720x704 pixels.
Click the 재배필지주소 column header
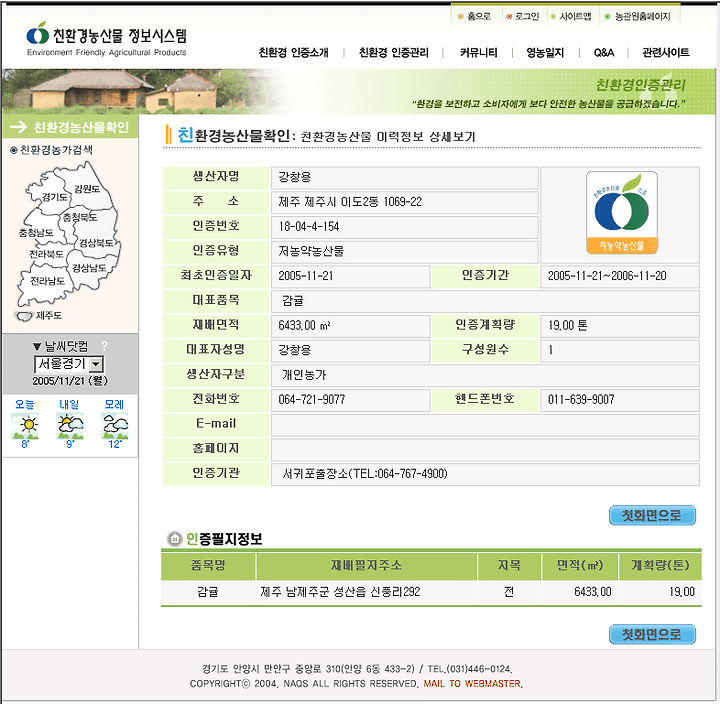[x=366, y=565]
